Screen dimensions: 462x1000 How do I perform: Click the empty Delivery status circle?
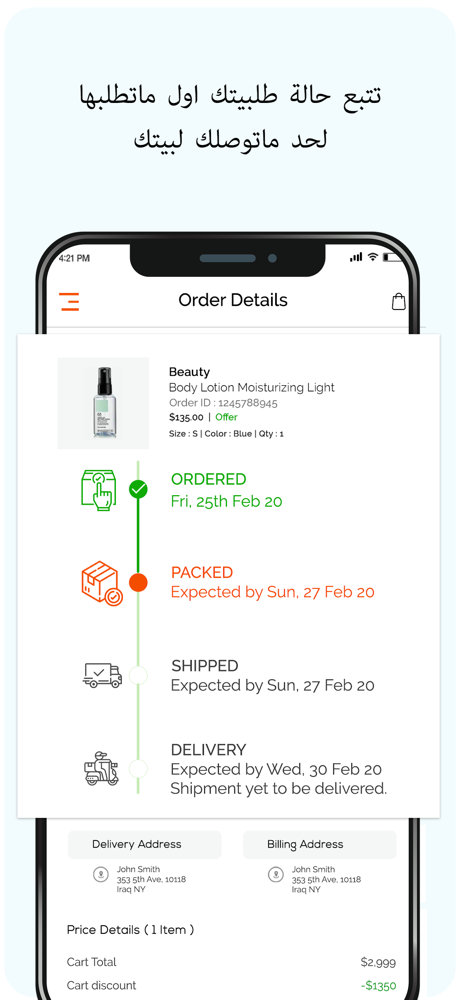138,768
